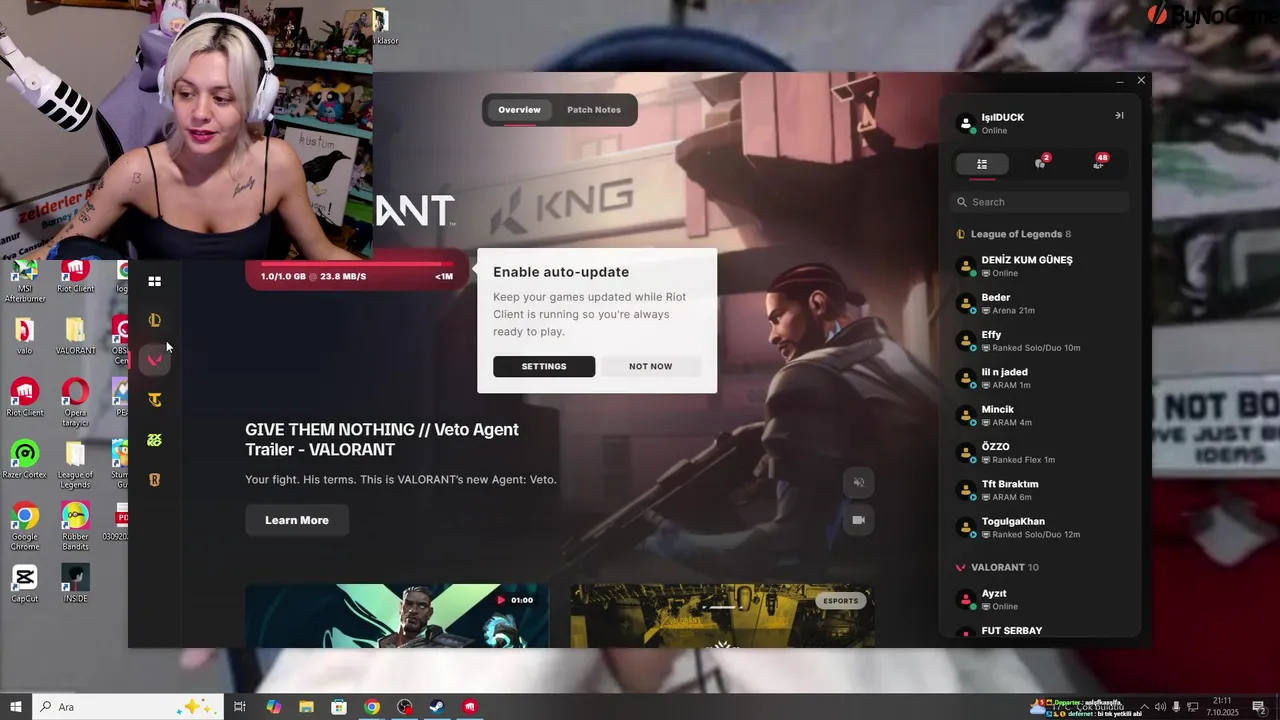Open the notification center icon
The width and height of the screenshot is (1280, 720).
click(1259, 707)
